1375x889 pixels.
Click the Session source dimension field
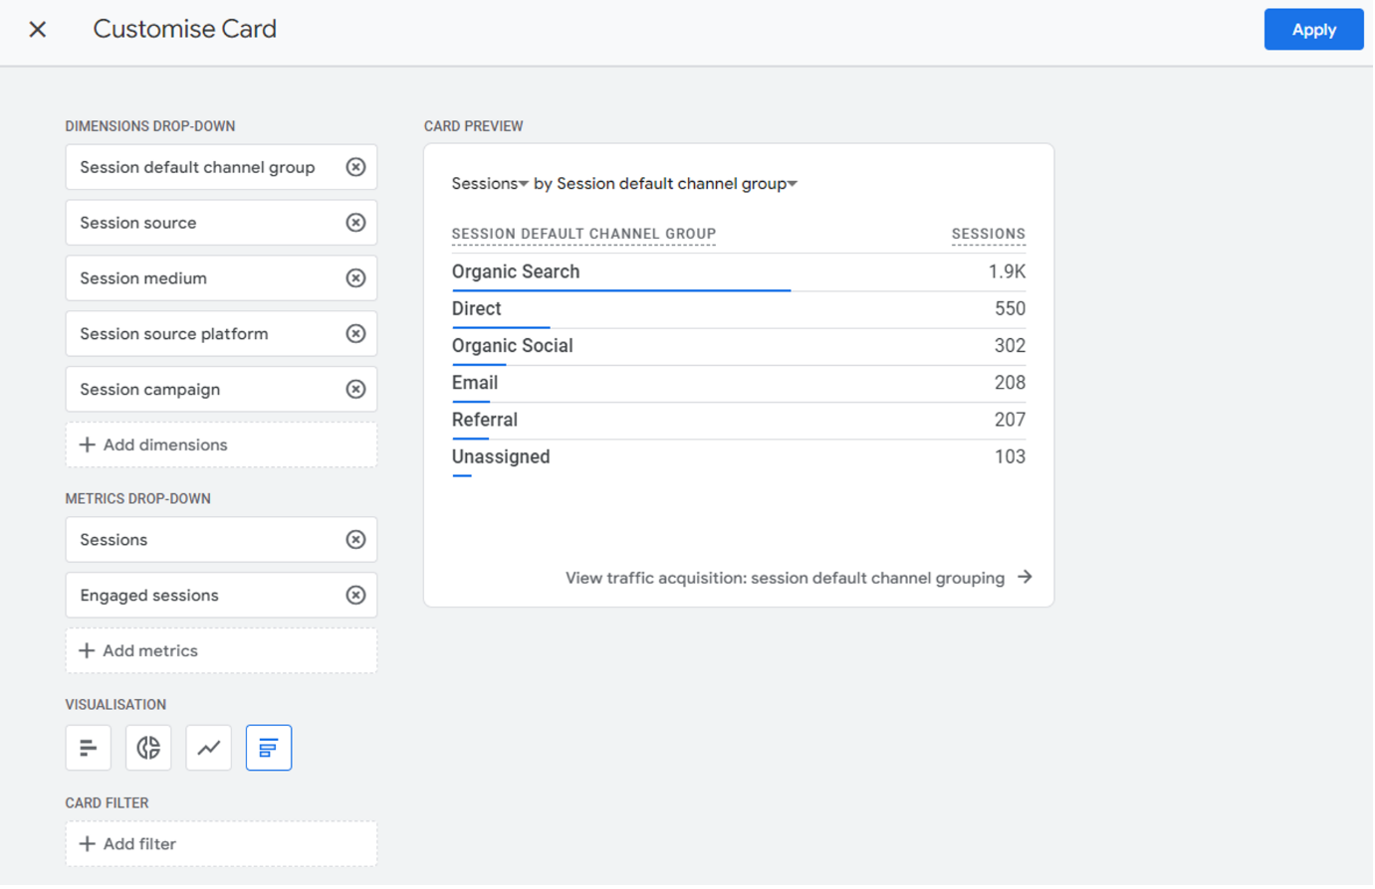(221, 223)
